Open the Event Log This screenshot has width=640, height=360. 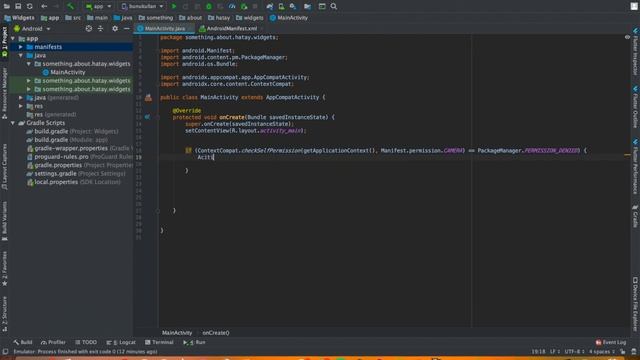[x=611, y=342]
